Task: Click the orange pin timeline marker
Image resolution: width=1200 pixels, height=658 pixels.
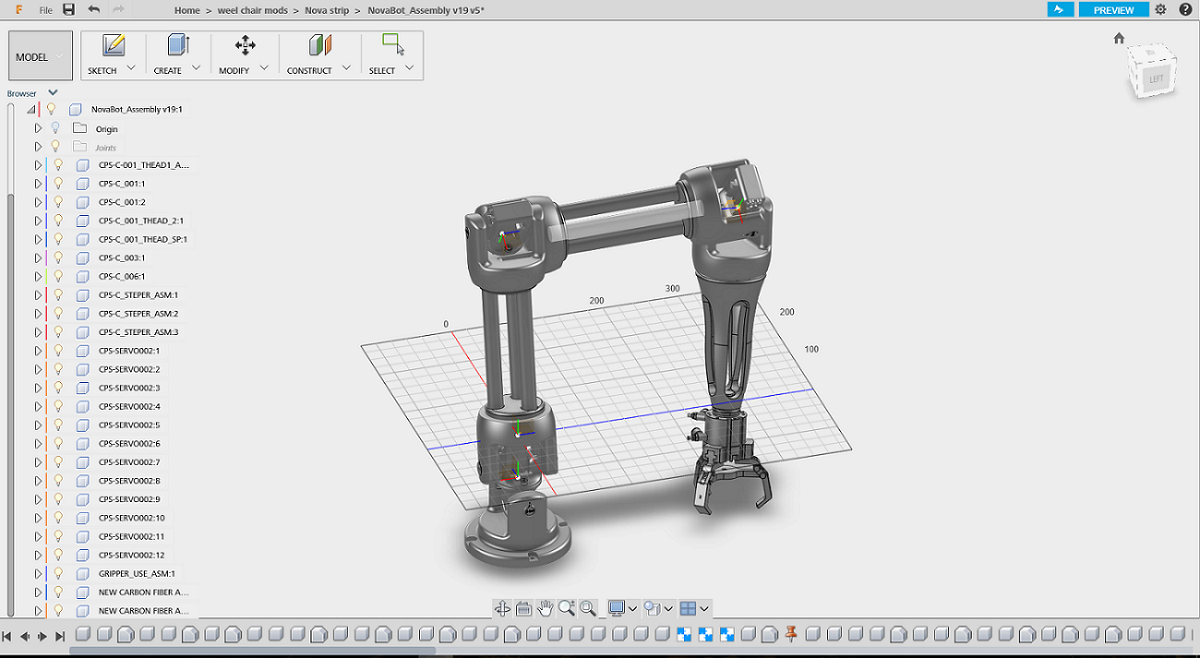Action: pos(792,634)
